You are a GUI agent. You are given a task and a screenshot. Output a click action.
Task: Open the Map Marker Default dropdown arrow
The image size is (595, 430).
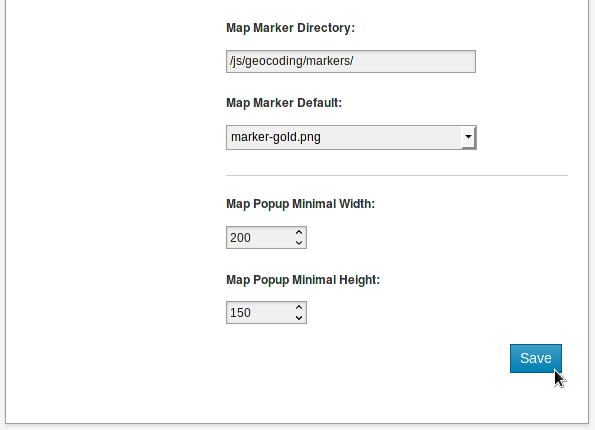tap(468, 137)
